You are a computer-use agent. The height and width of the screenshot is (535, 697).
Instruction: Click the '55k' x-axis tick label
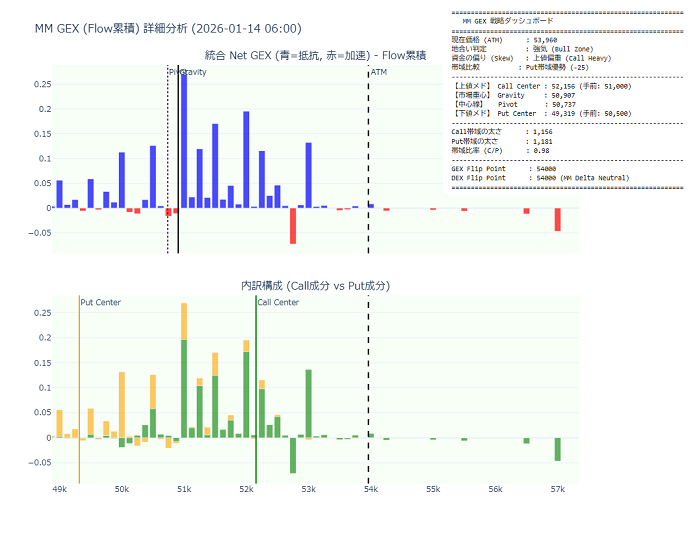click(433, 489)
